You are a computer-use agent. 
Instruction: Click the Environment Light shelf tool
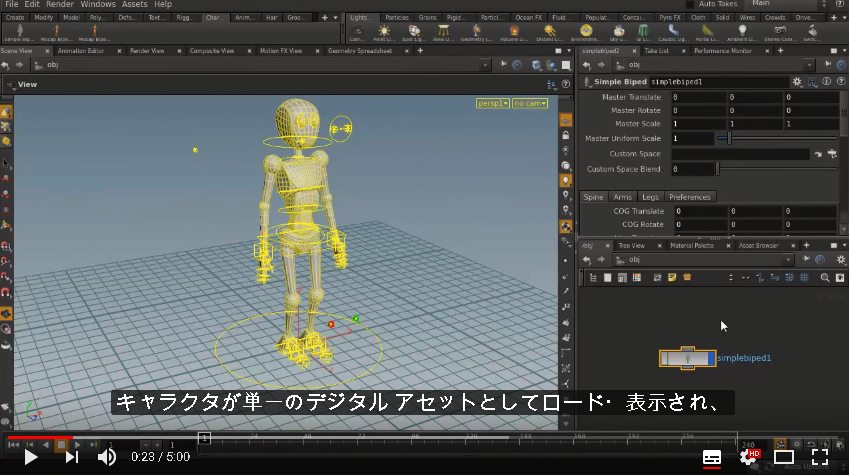(586, 32)
